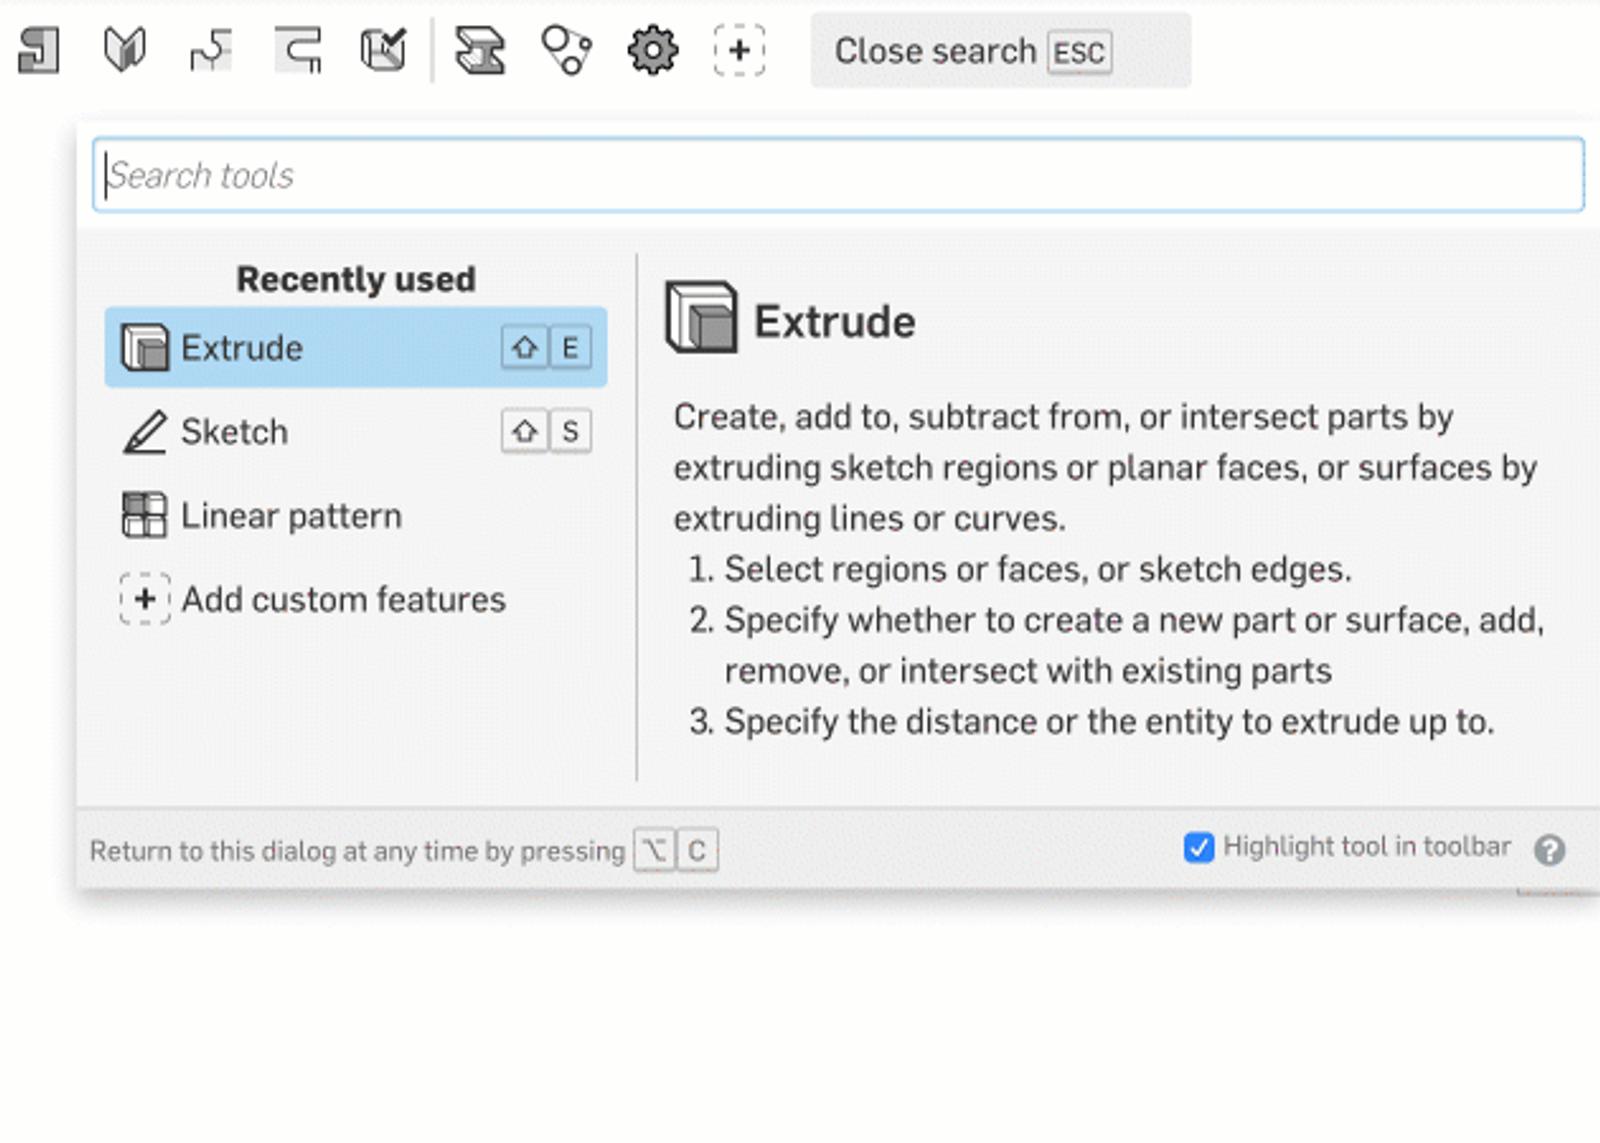The image size is (1600, 1143).
Task: Click the checkmark cube toolbar icon
Action: tap(383, 50)
